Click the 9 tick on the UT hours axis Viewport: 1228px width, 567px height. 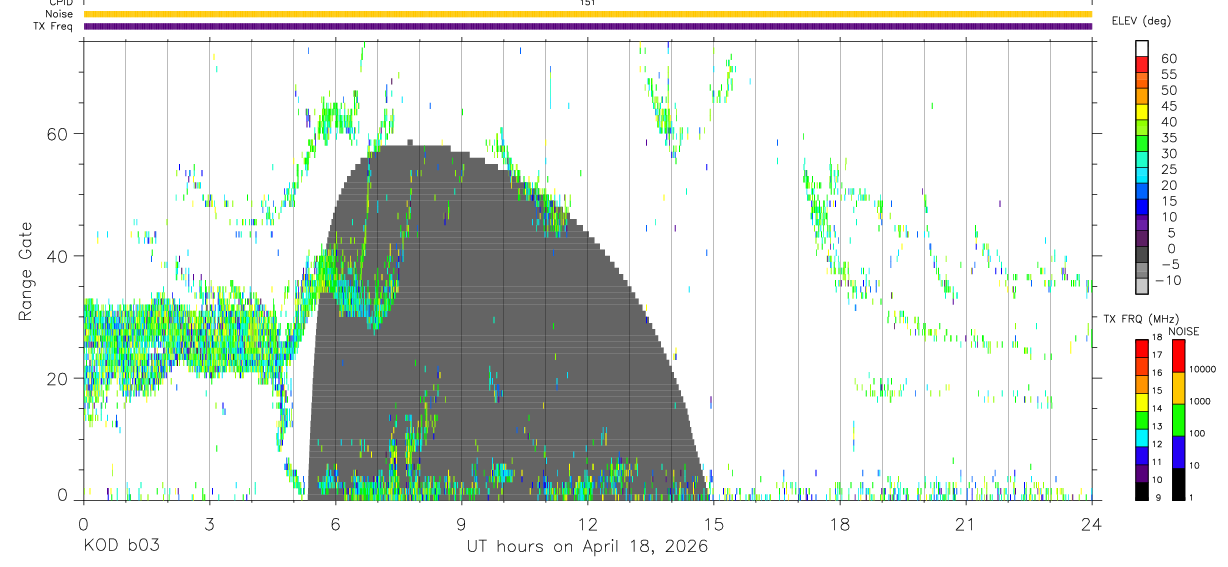[461, 524]
